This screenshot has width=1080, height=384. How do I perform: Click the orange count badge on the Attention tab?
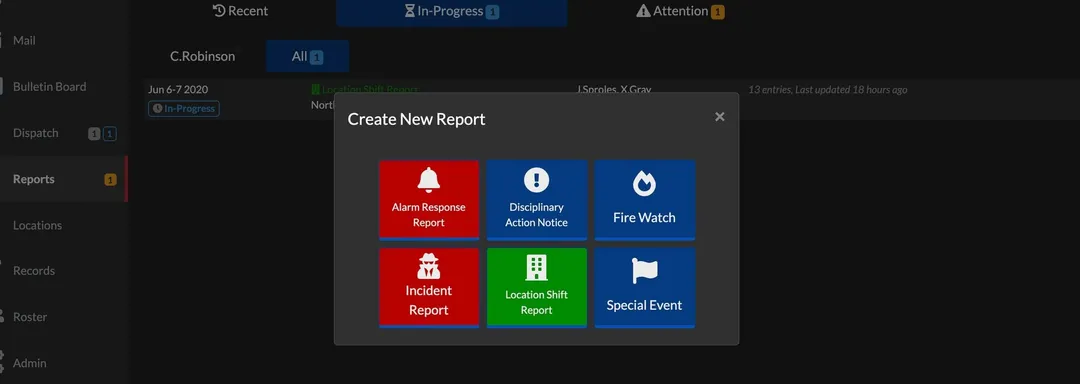point(717,12)
